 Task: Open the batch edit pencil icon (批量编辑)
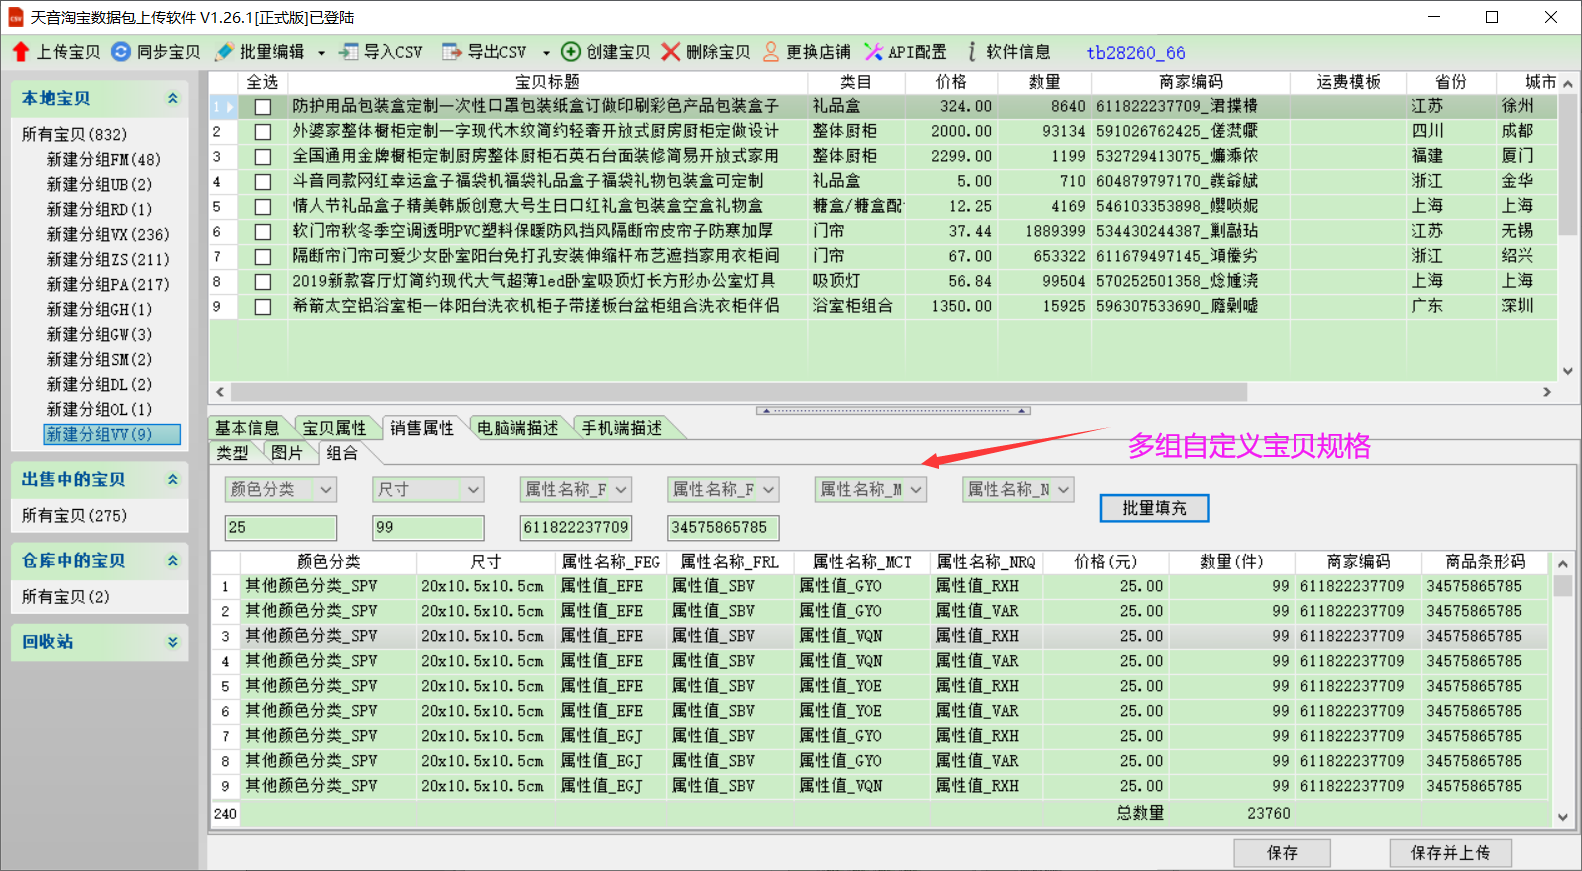click(x=225, y=52)
